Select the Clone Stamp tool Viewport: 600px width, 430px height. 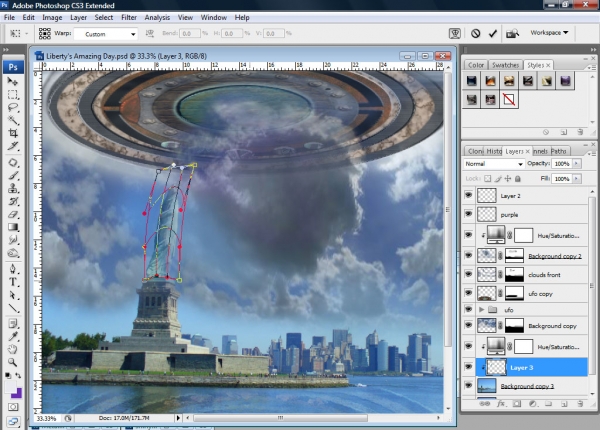13,188
